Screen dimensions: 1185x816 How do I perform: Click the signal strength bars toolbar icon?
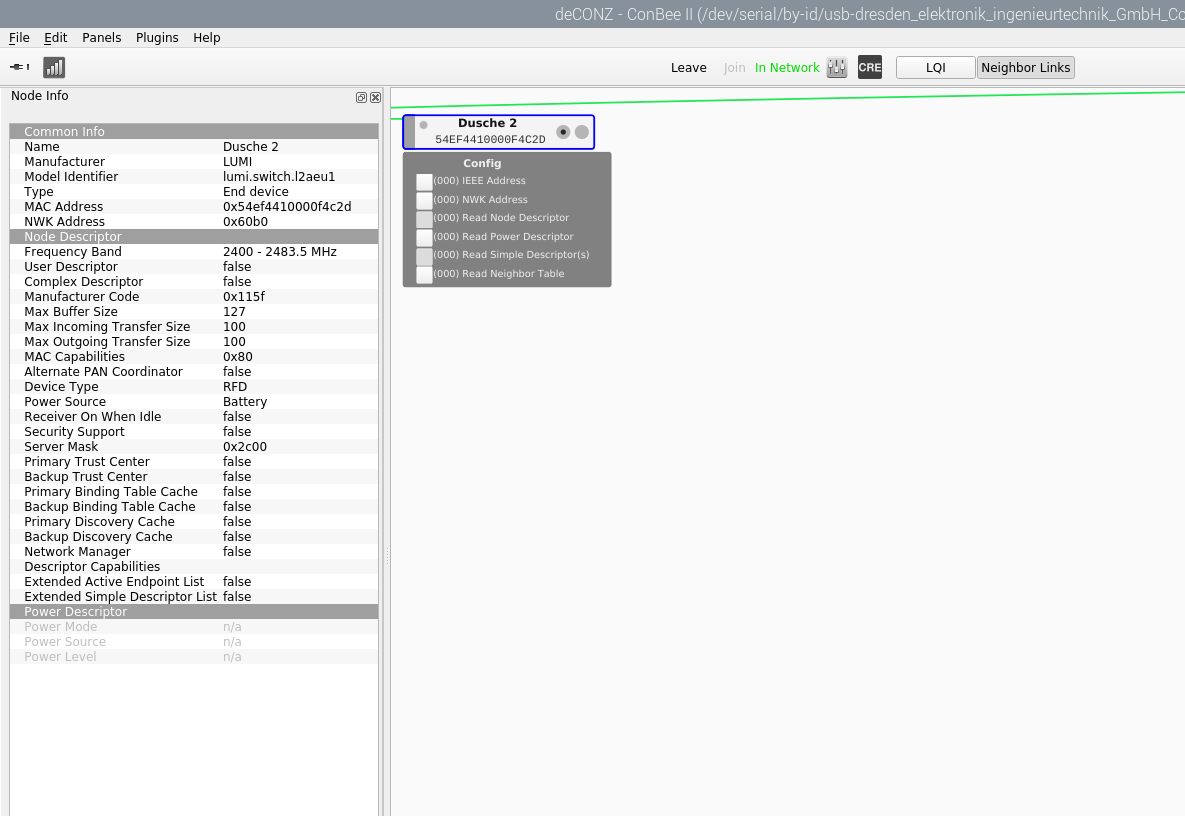54,67
